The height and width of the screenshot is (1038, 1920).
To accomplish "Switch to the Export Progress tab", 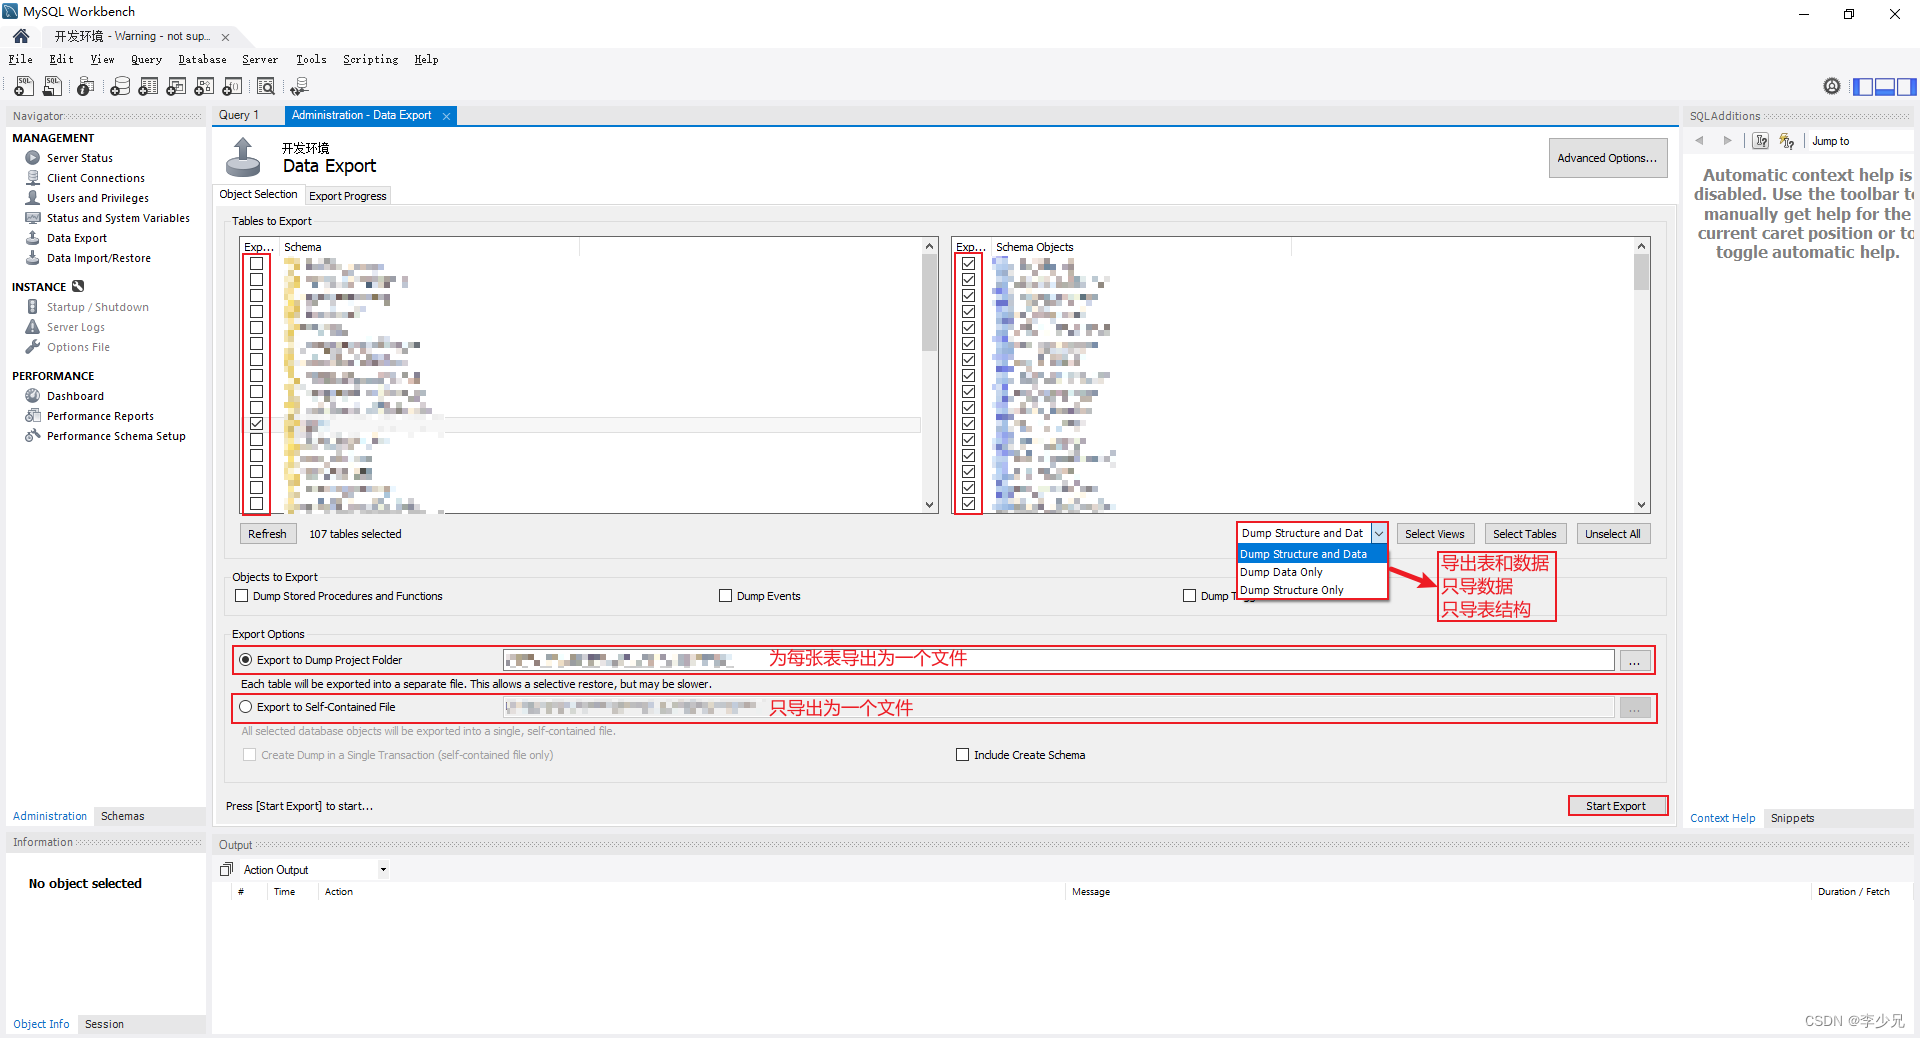I will [347, 196].
